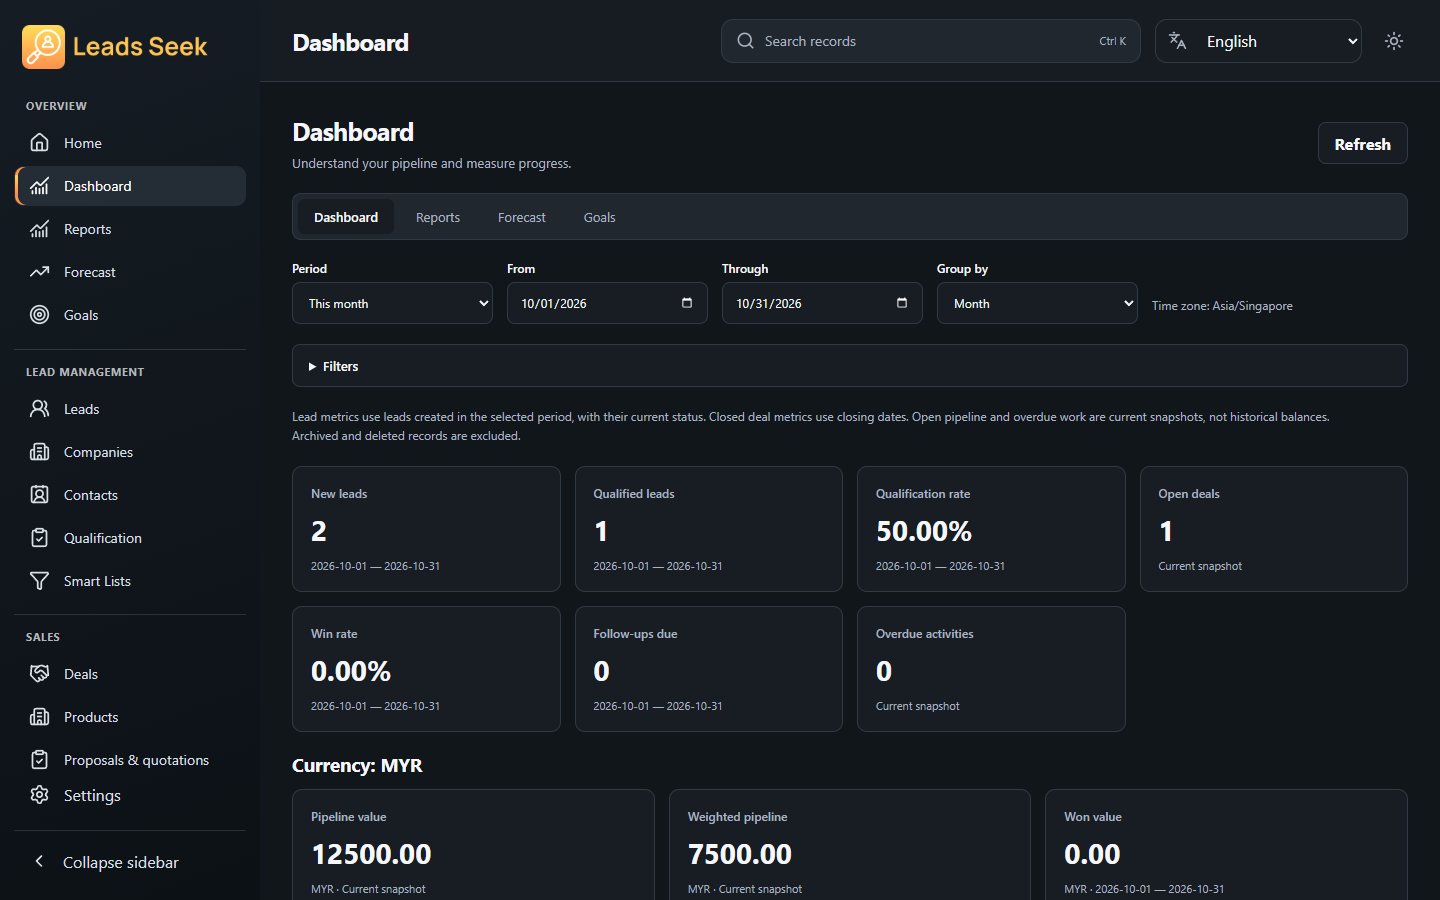Screen dimensions: 1440x900
Task: Click the Leads Seek brand name
Action: 140,47
